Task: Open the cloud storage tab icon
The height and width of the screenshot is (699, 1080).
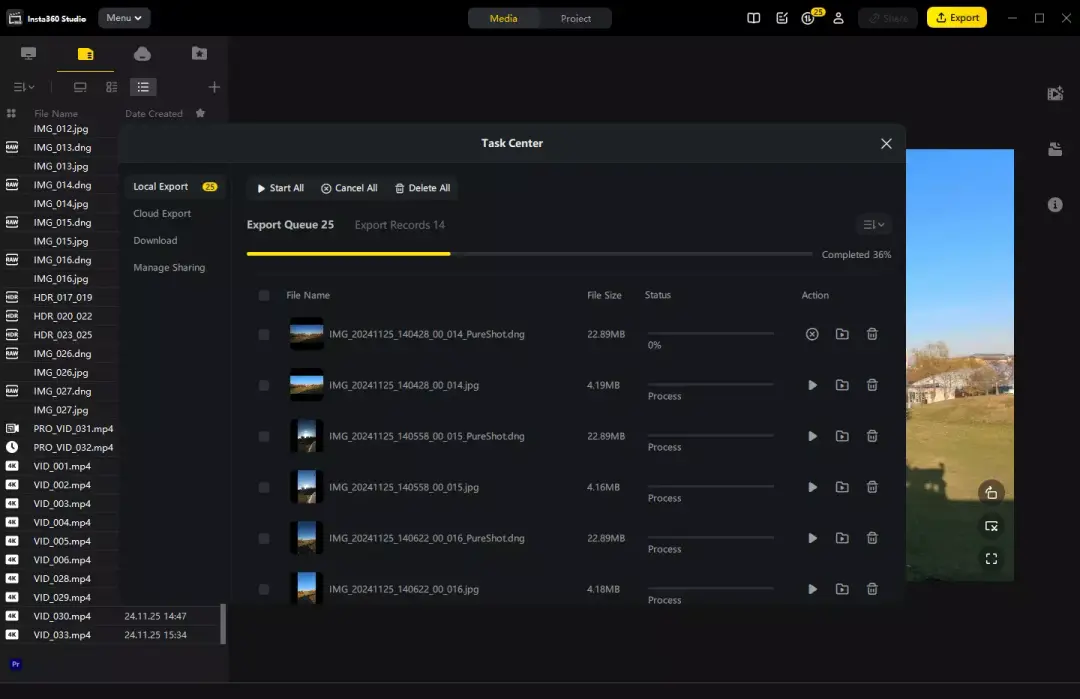Action: point(142,54)
